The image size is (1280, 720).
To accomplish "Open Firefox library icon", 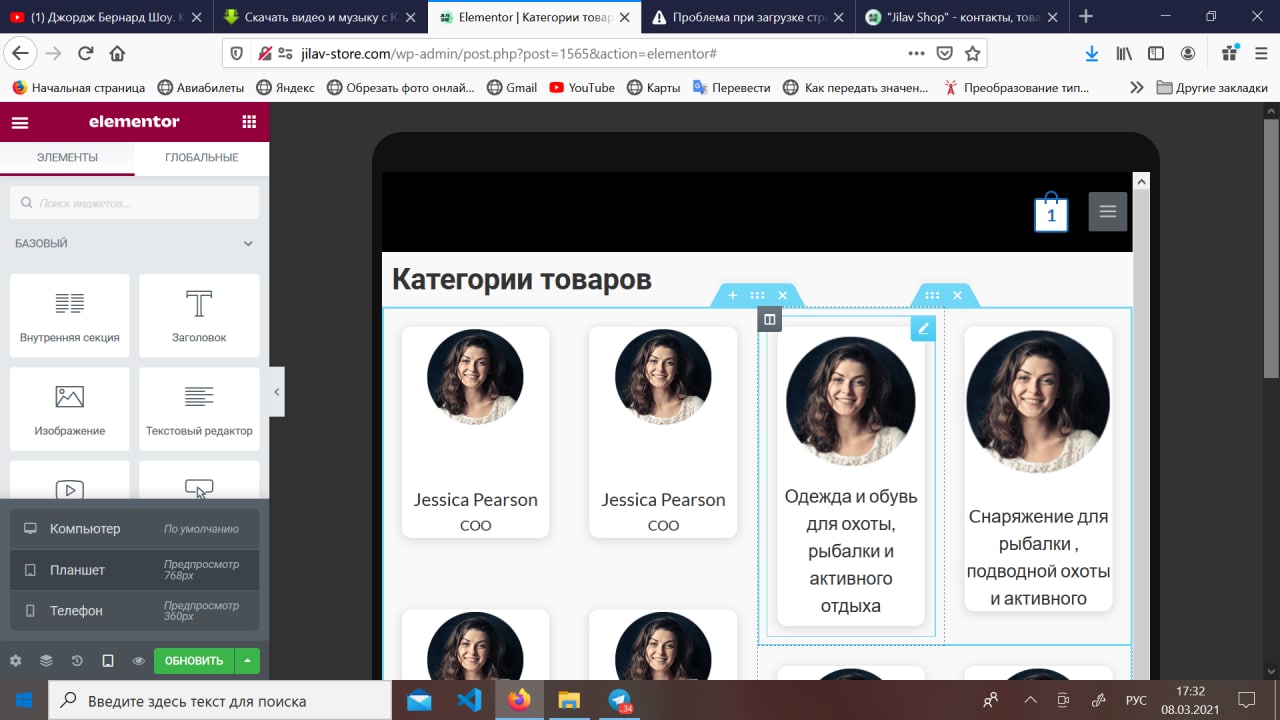I will click(x=1124, y=54).
